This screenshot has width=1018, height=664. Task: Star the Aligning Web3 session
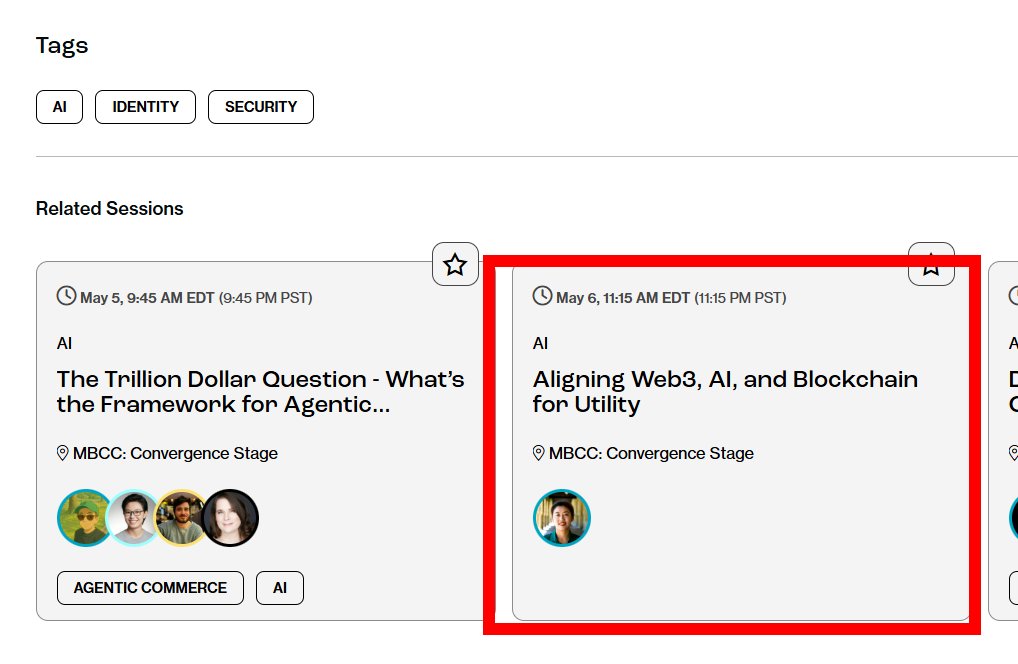[931, 265]
